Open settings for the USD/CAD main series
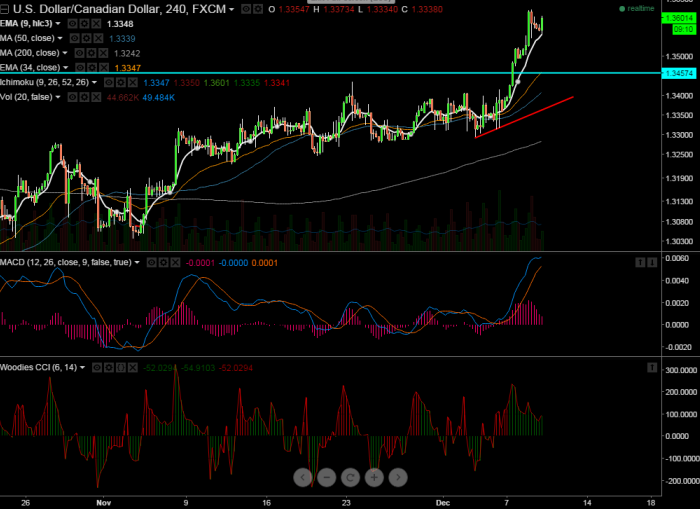The width and height of the screenshot is (700, 509). coord(258,9)
